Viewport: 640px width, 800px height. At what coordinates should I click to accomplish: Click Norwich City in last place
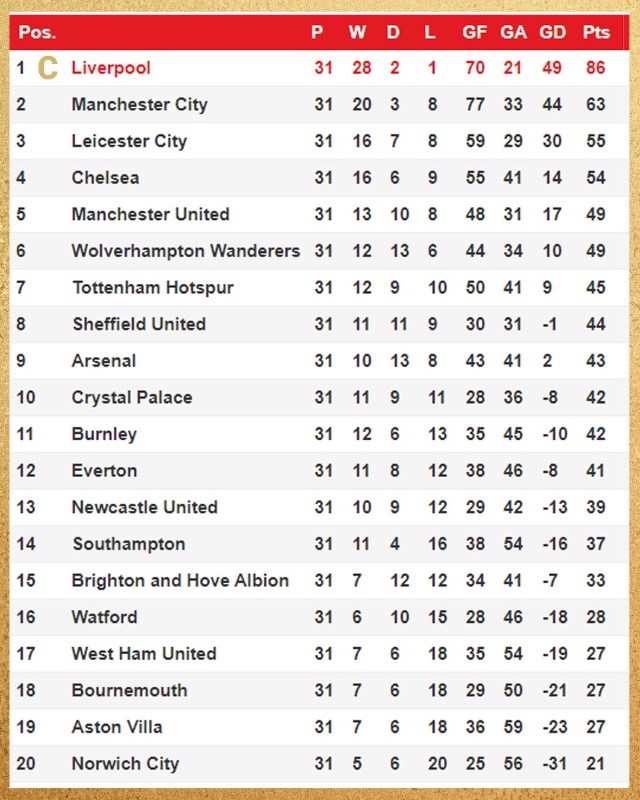click(x=125, y=764)
